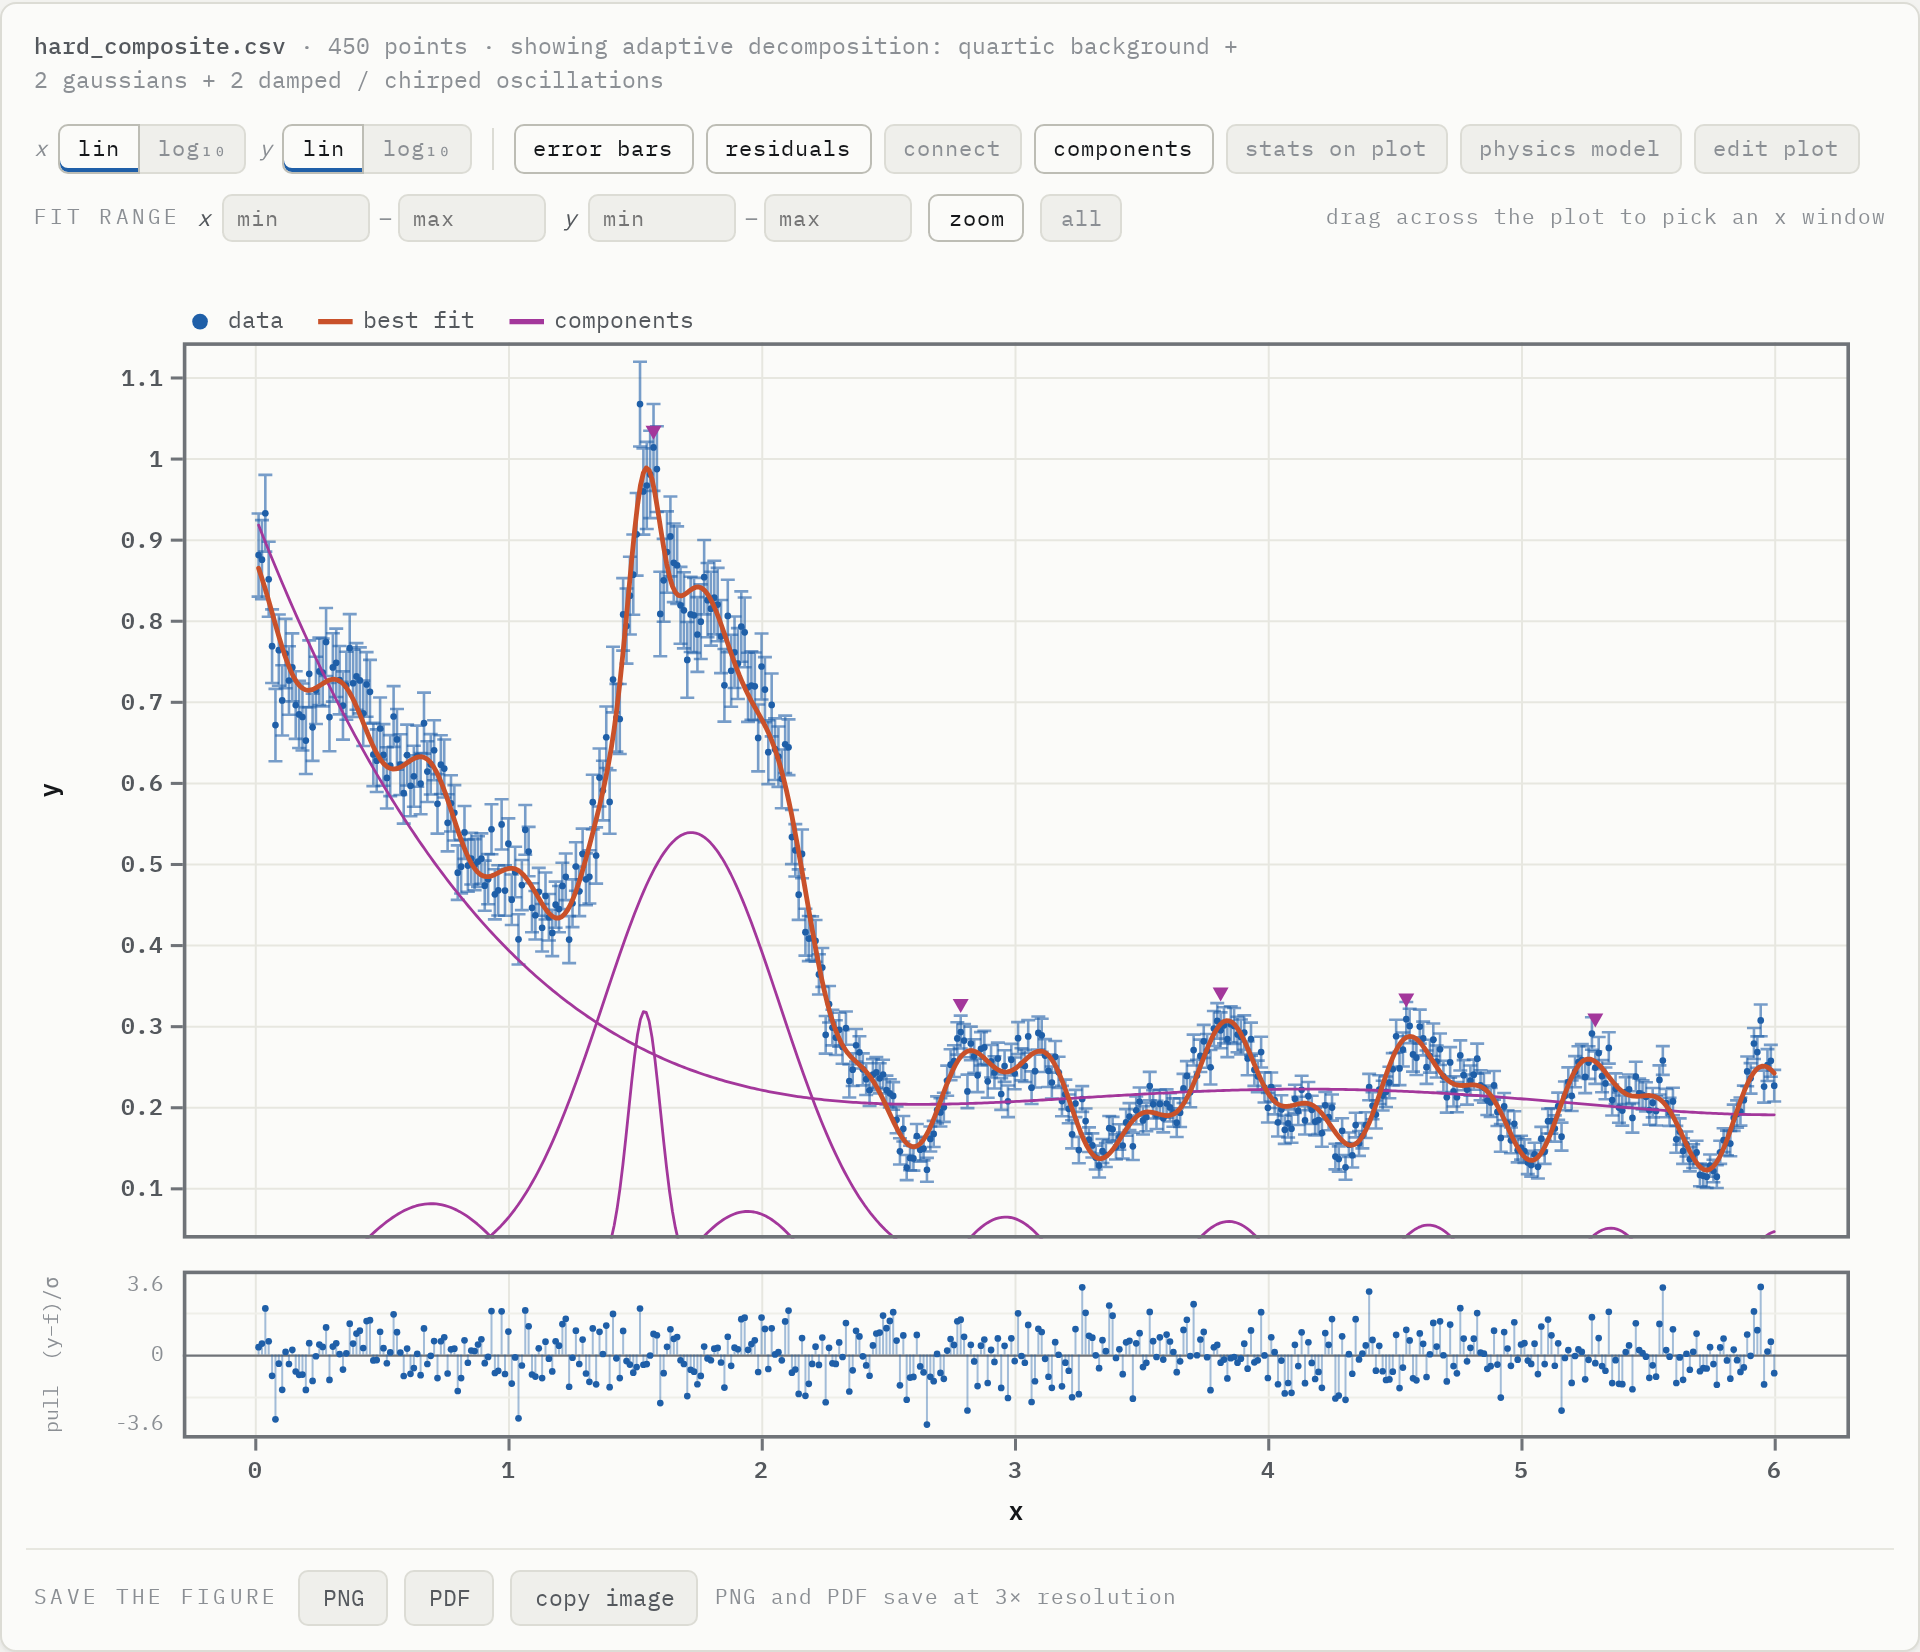Save the figure as PNG

pos(343,1598)
